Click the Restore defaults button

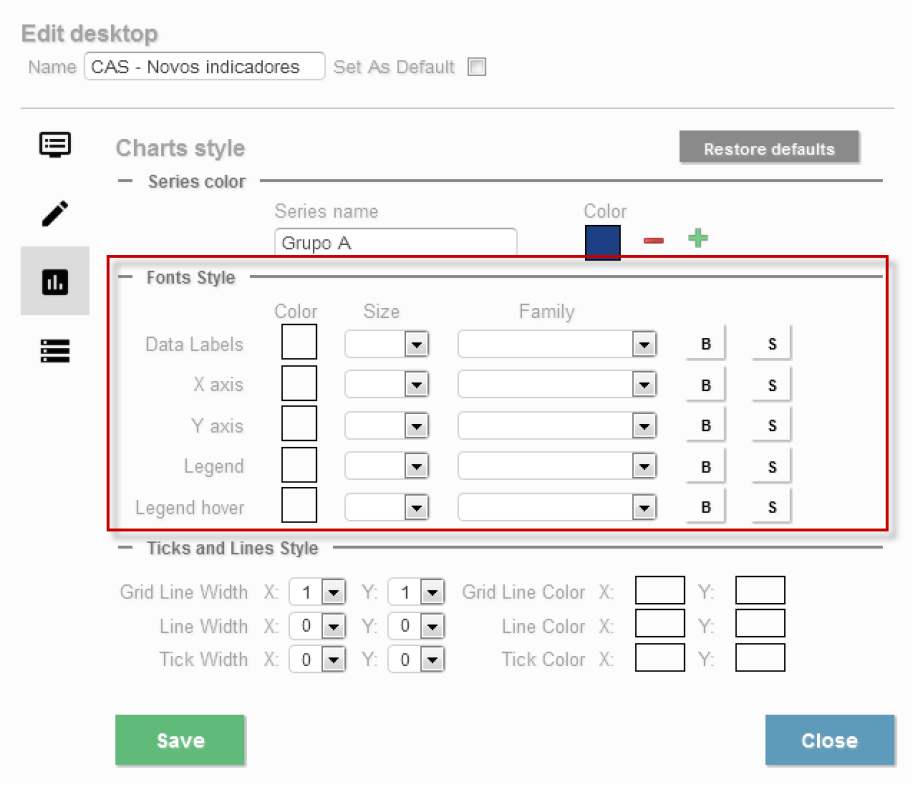[x=769, y=149]
